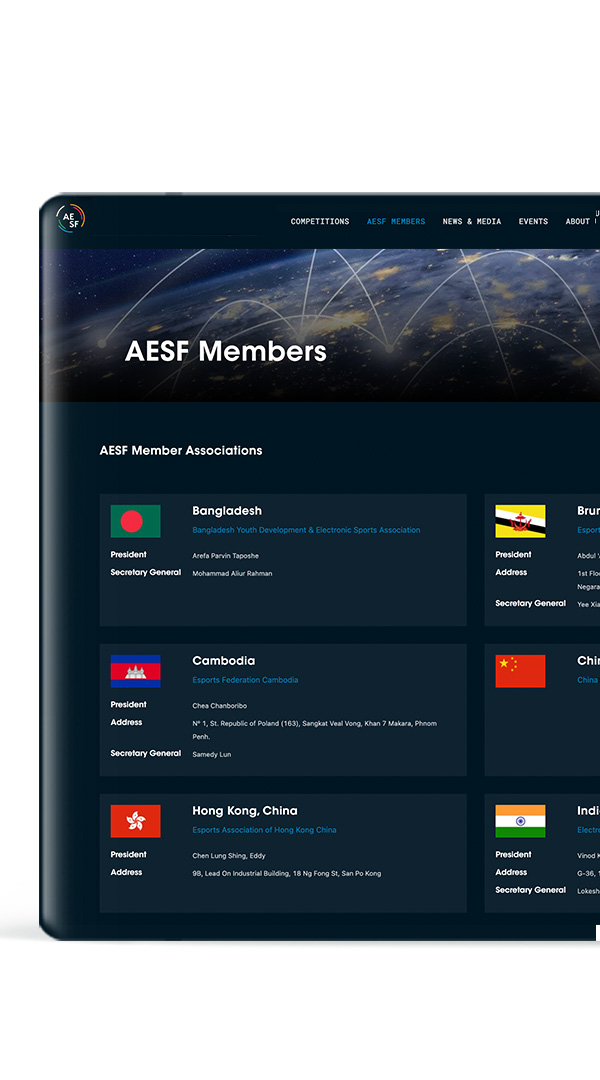Screen dimensions: 600x1080
Task: Select president name Chea Chanboribo
Action: tap(219, 706)
